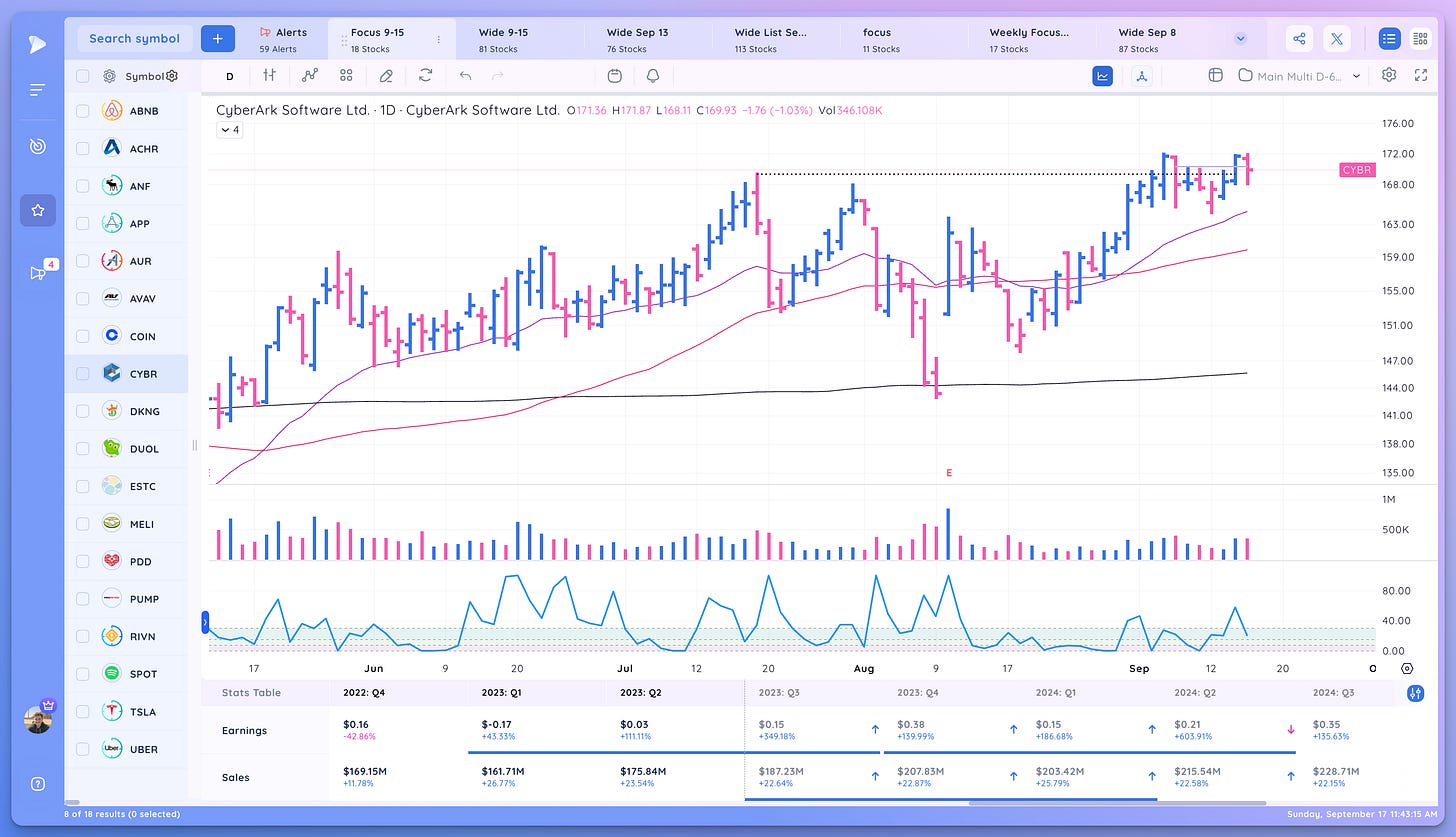Select RIVN in the watchlist
The height and width of the screenshot is (837, 1456).
pyautogui.click(x=126, y=636)
